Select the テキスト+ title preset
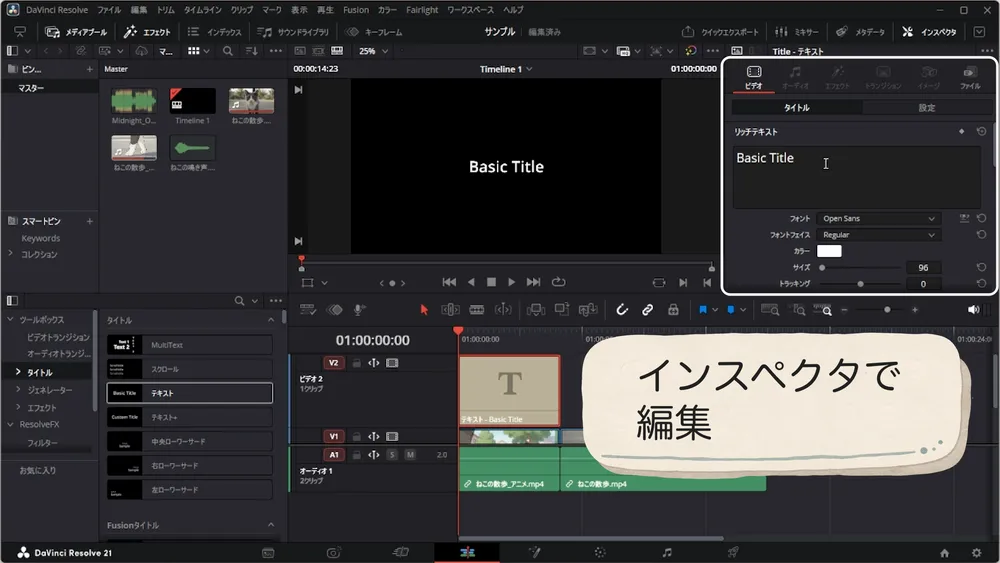The width and height of the screenshot is (1000, 563). click(x=189, y=417)
